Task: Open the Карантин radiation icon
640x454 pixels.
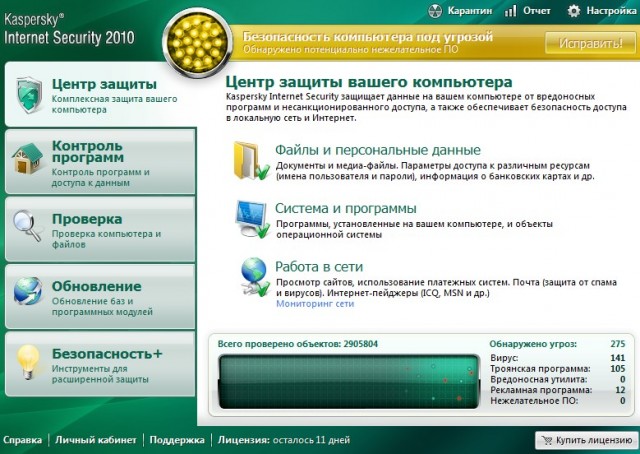Action: tap(435, 11)
